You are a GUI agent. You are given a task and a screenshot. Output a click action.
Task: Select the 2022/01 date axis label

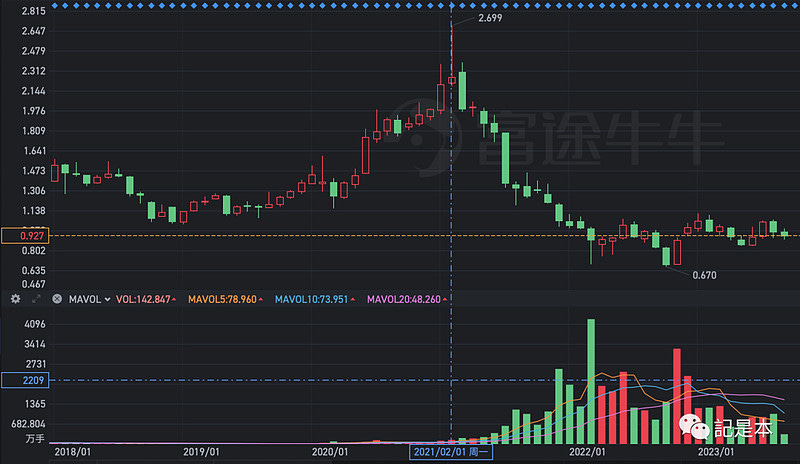click(x=587, y=452)
